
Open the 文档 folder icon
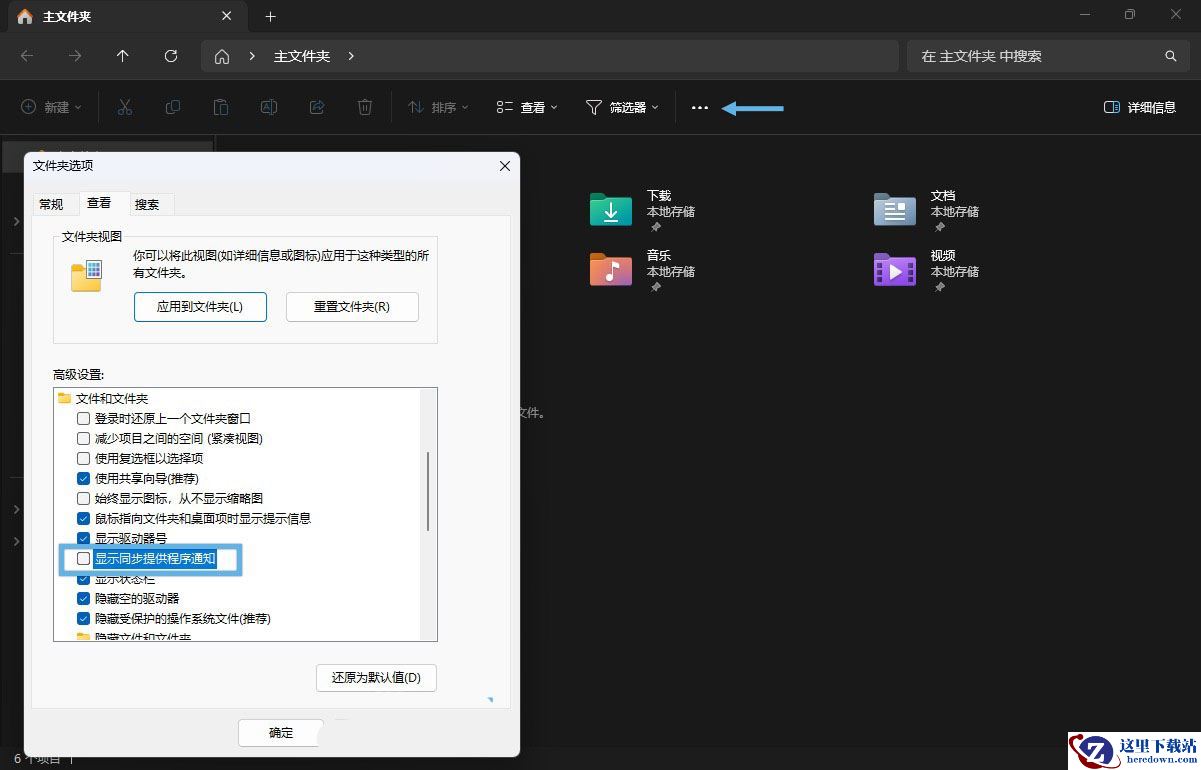point(894,209)
